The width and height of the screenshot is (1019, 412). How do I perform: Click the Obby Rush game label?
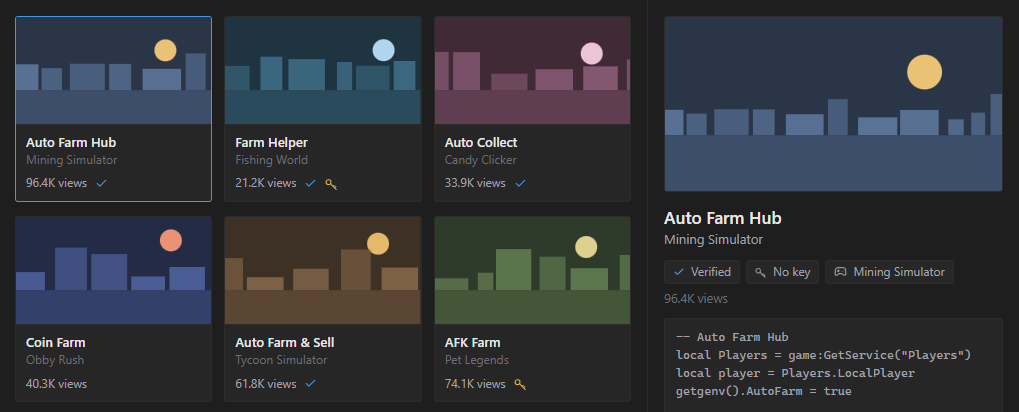point(55,360)
